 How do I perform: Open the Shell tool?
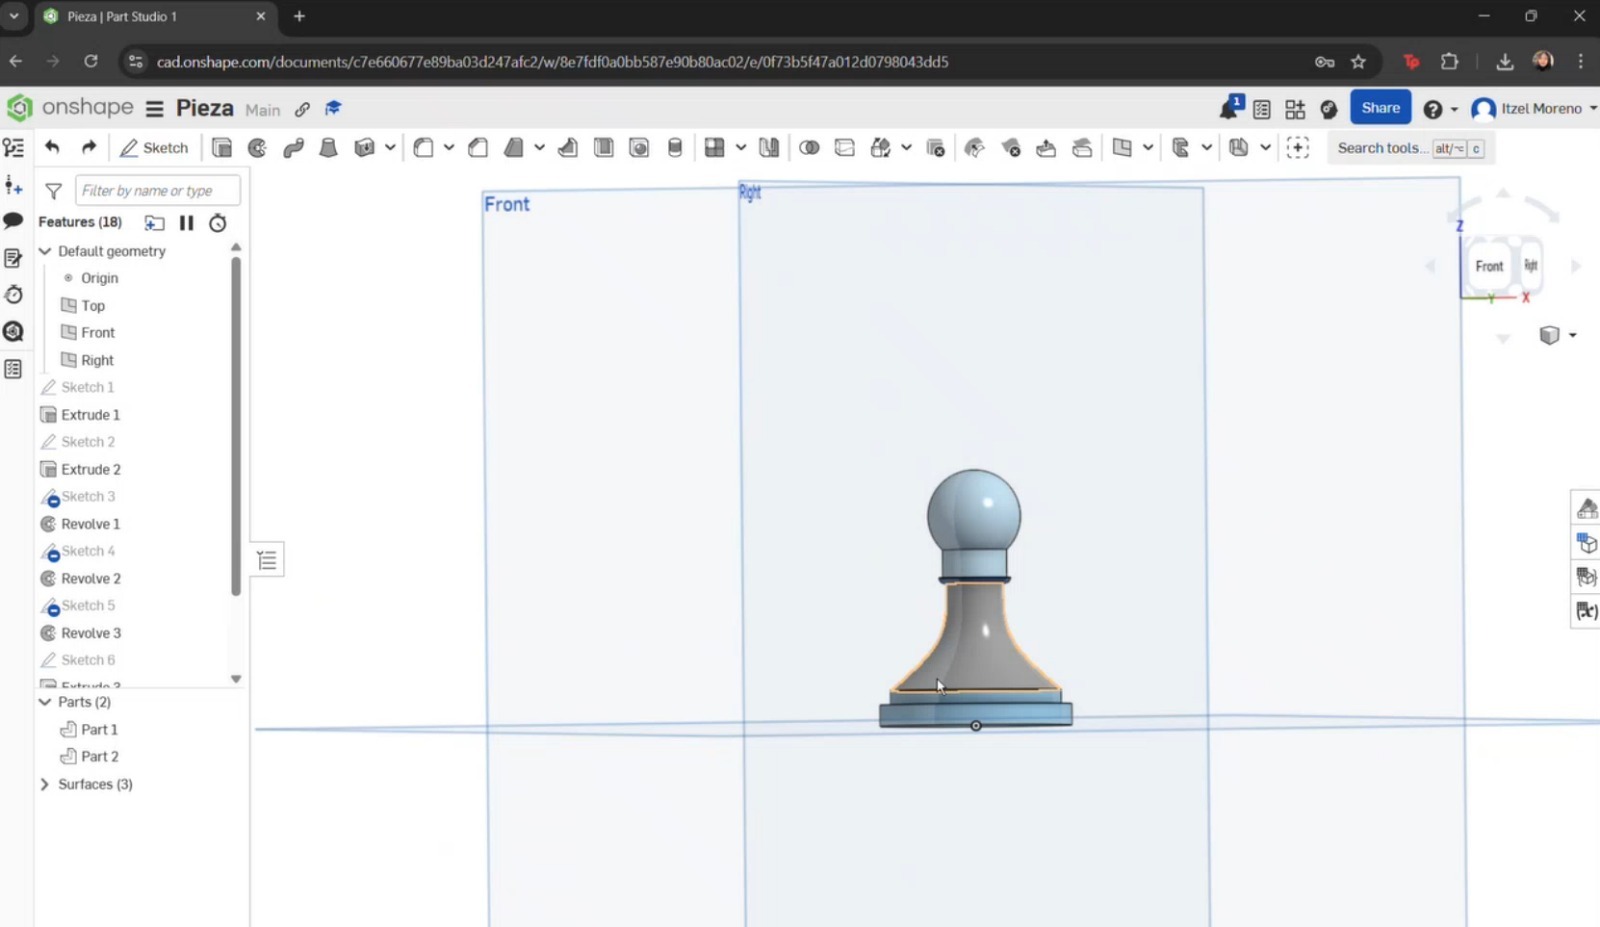pos(603,147)
